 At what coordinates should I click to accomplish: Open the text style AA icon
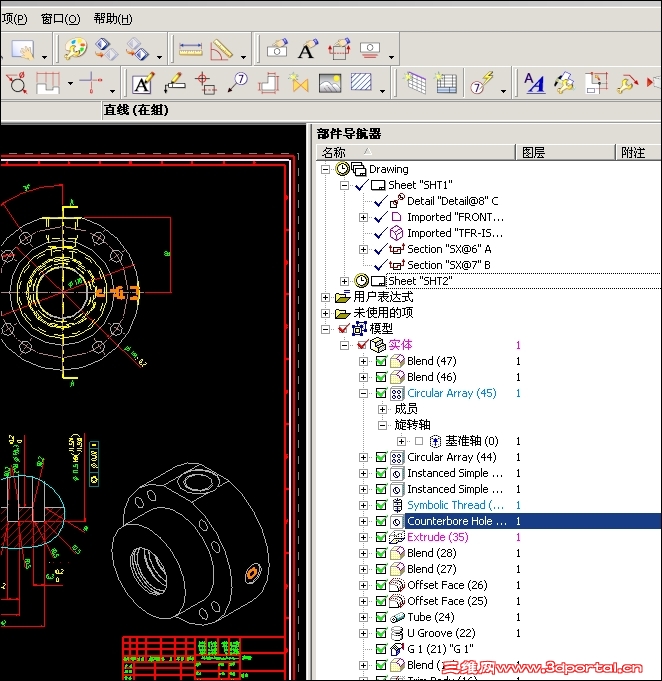(x=534, y=83)
